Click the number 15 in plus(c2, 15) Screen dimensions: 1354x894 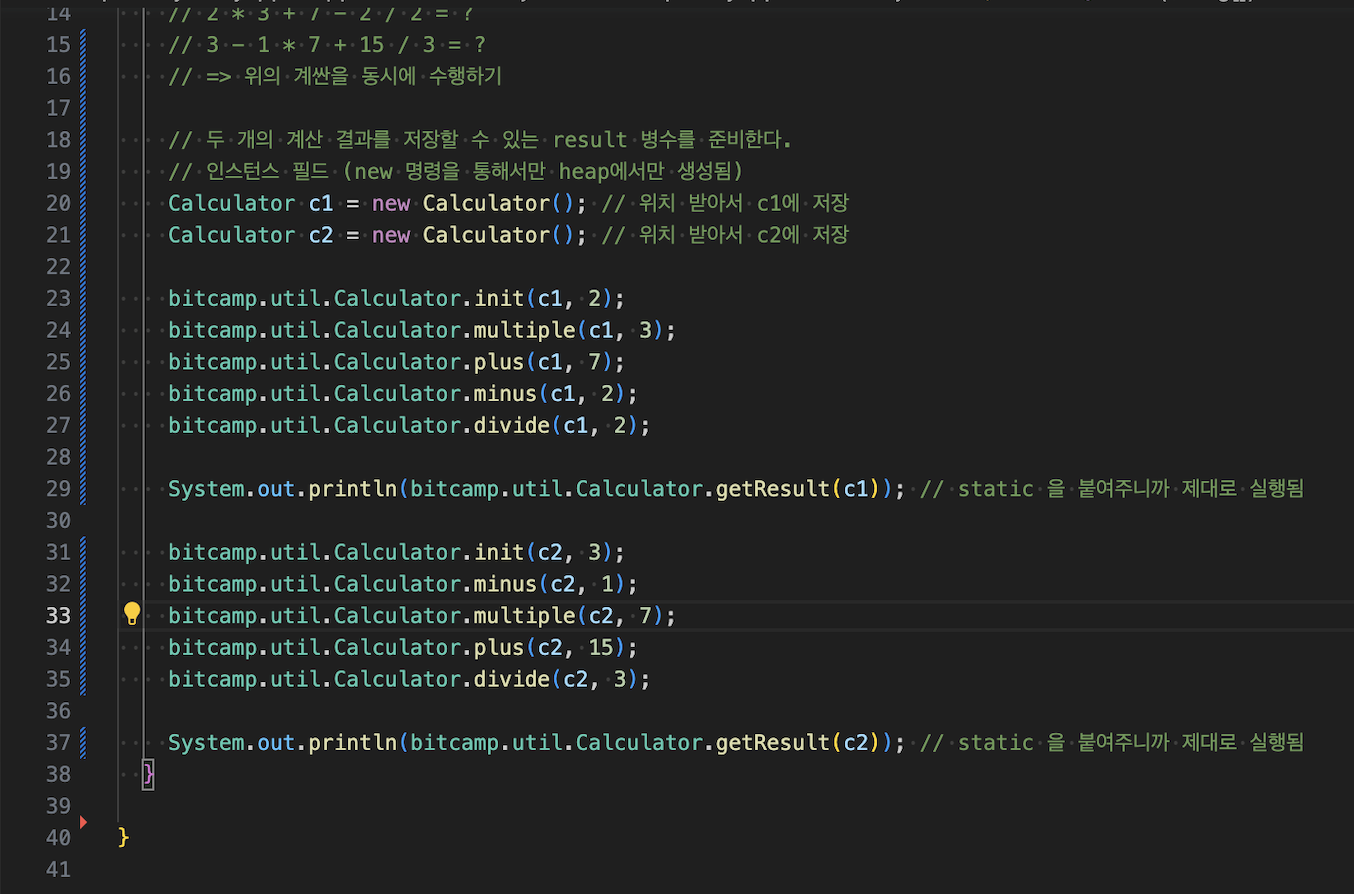[x=601, y=647]
